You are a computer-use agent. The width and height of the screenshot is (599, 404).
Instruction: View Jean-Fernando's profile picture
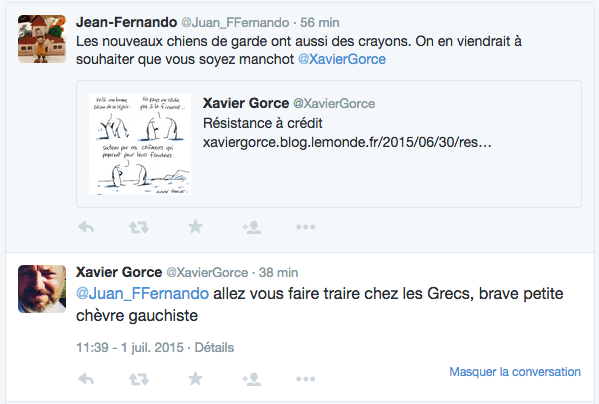pyautogui.click(x=42, y=39)
